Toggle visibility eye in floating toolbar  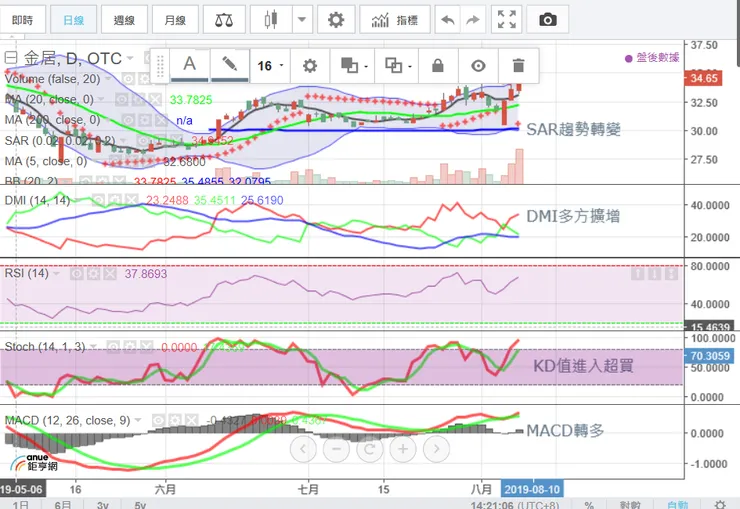478,66
